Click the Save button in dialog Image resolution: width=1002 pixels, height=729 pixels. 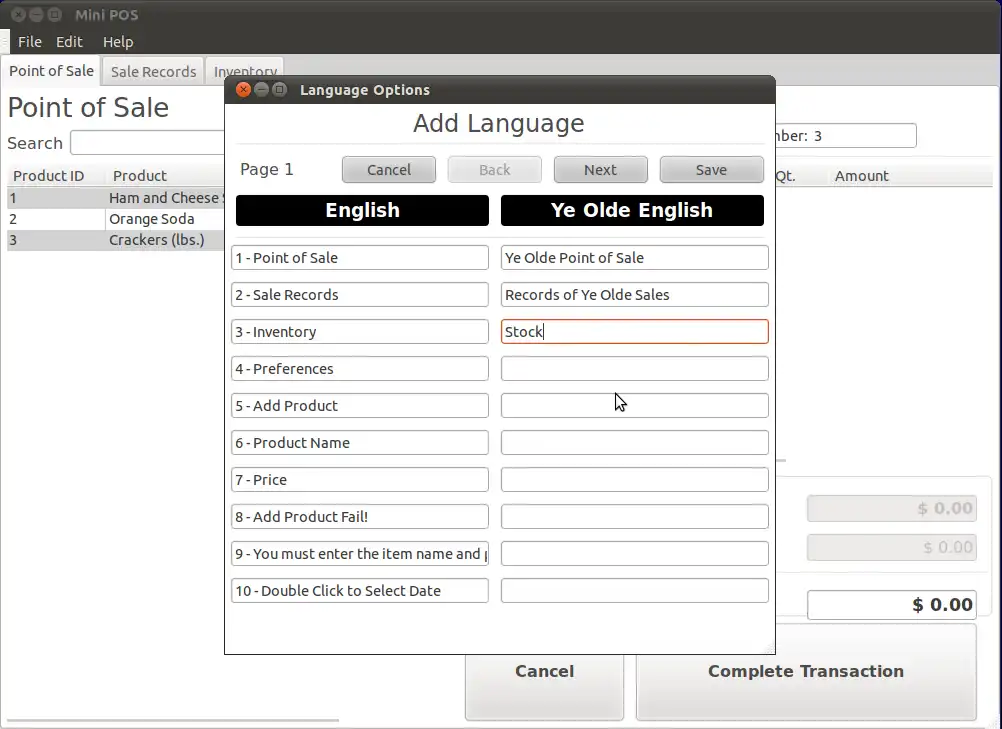(711, 170)
